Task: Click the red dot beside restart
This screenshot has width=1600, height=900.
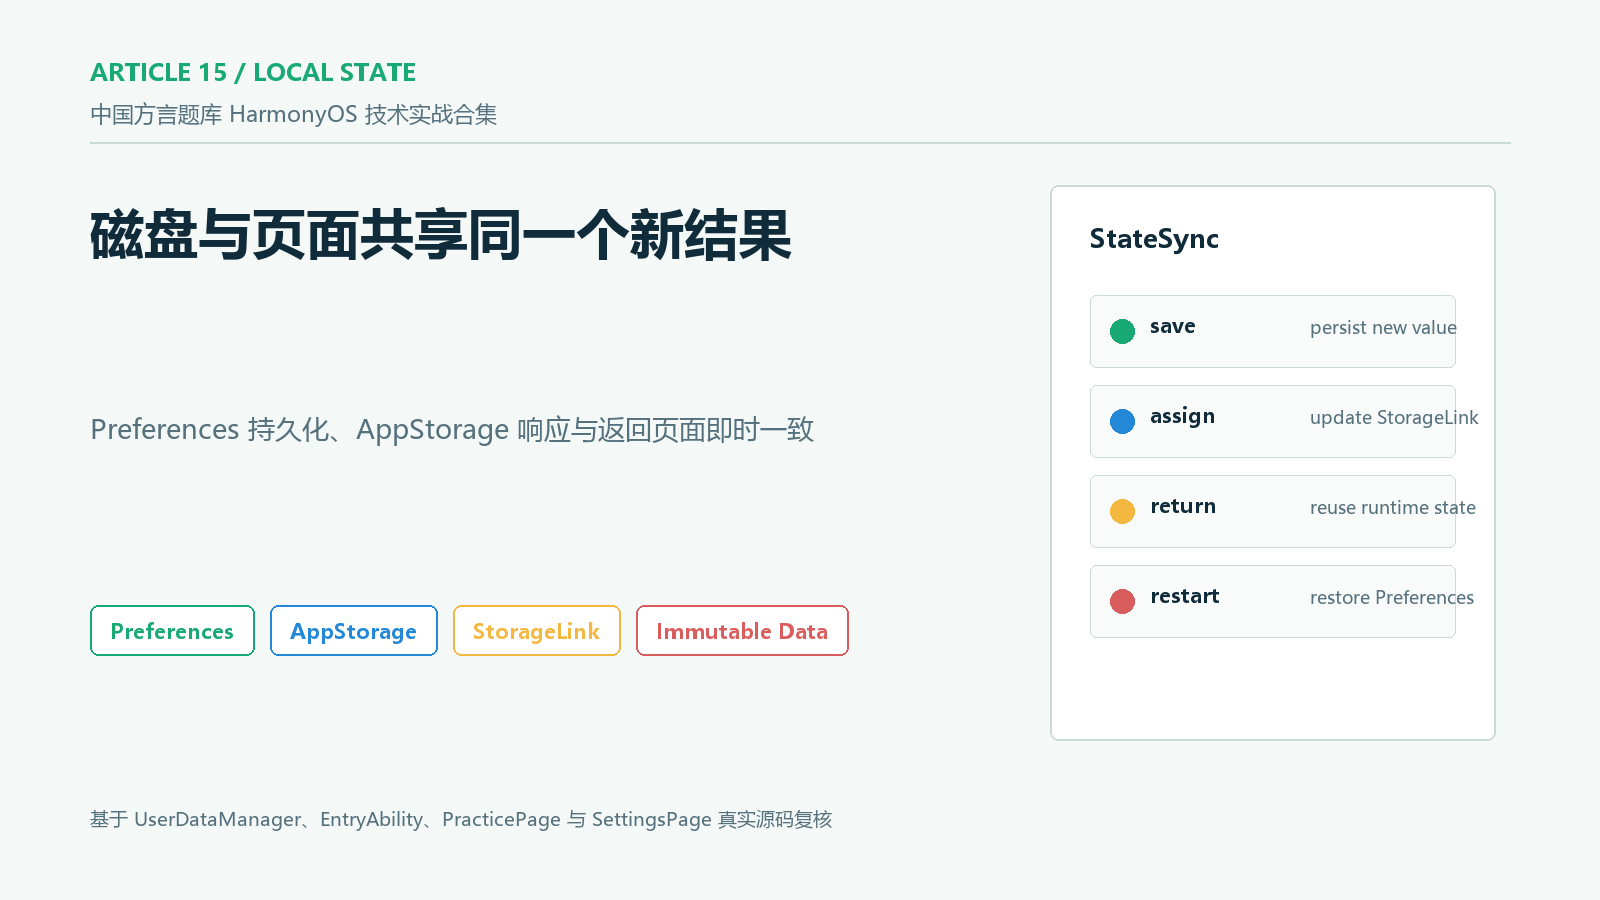Action: tap(1122, 601)
